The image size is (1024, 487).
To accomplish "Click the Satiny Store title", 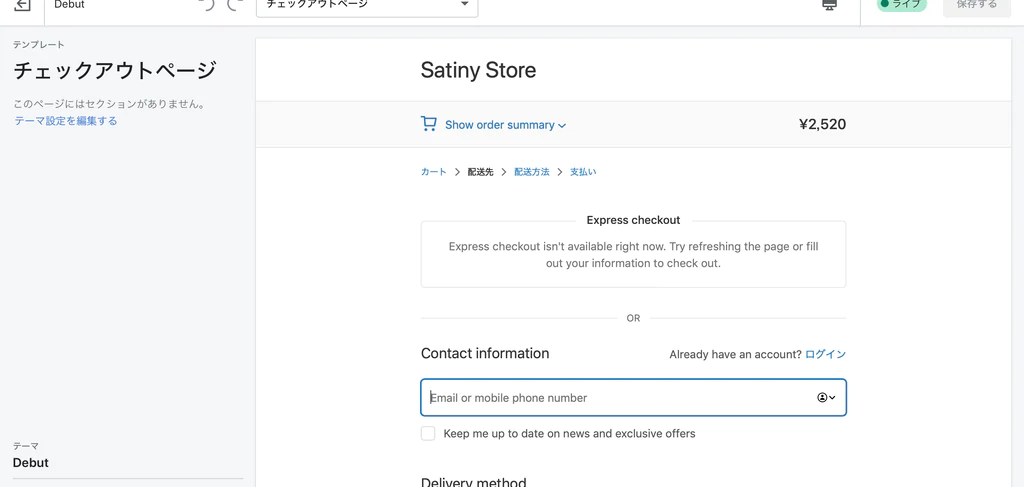I will (x=478, y=70).
